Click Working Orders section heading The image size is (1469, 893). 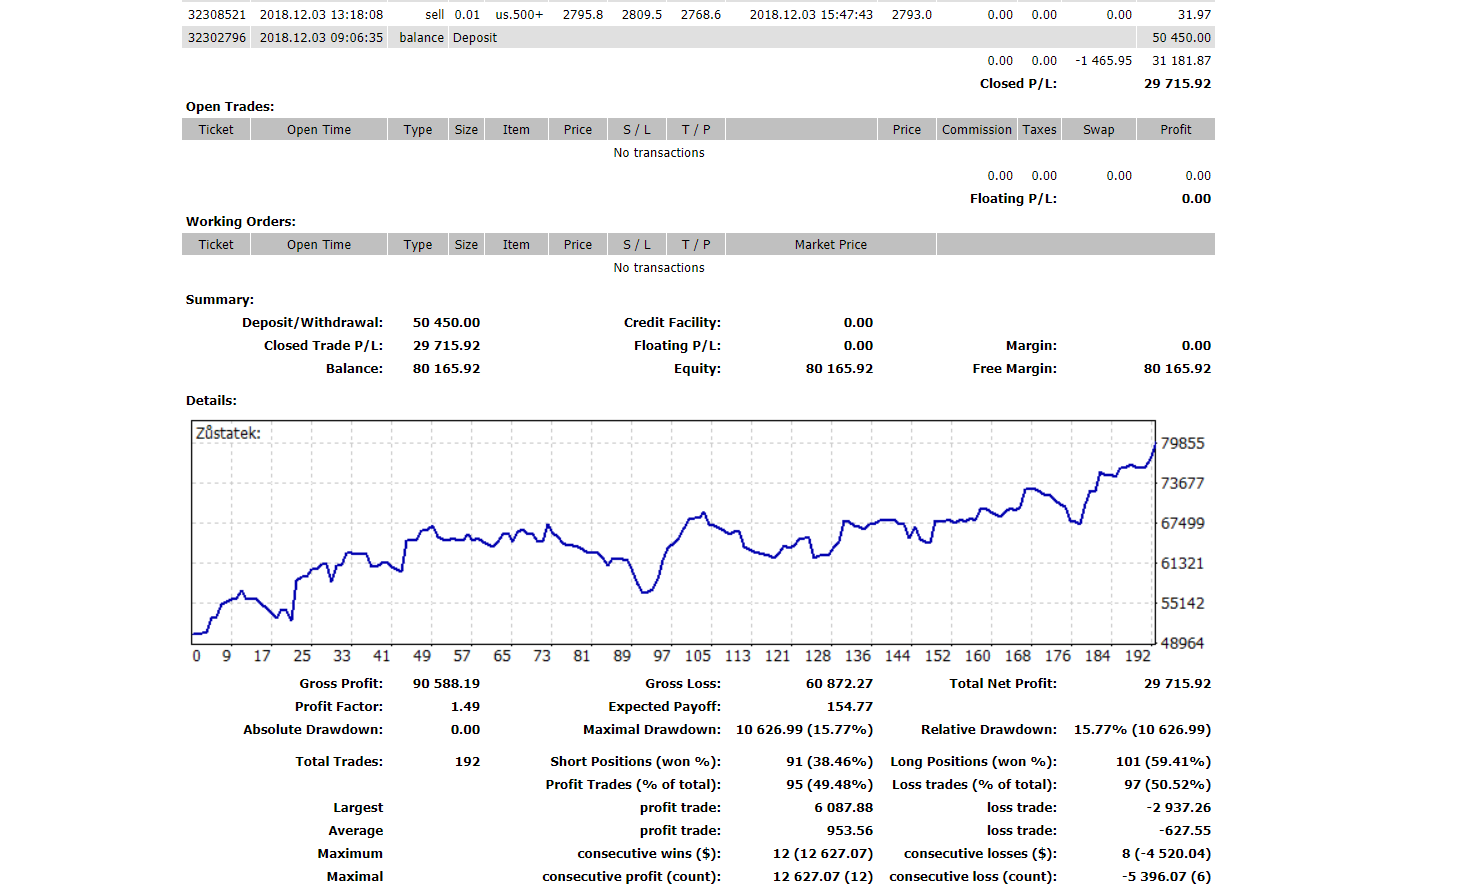pyautogui.click(x=241, y=222)
